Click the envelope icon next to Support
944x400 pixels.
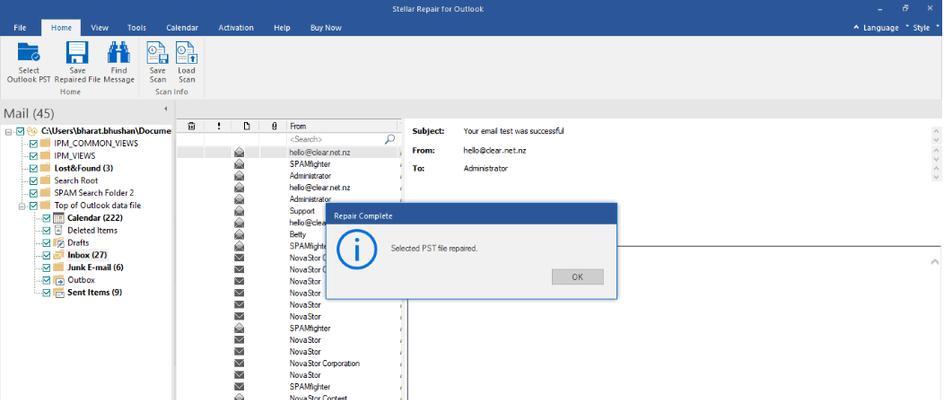tap(239, 211)
